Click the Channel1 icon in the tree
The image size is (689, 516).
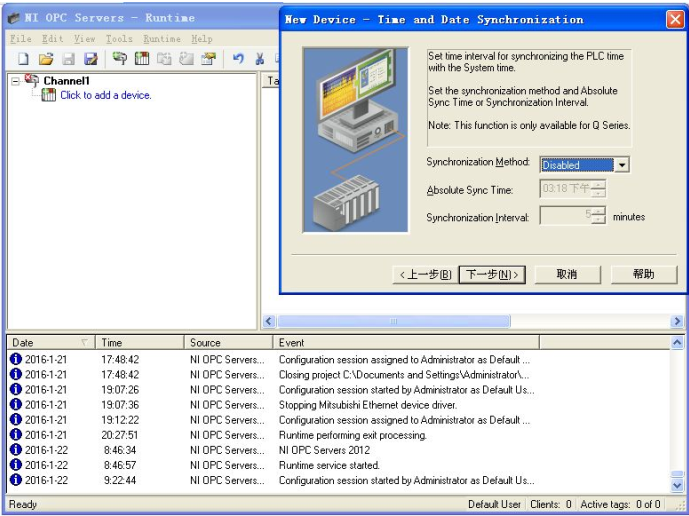(32, 80)
